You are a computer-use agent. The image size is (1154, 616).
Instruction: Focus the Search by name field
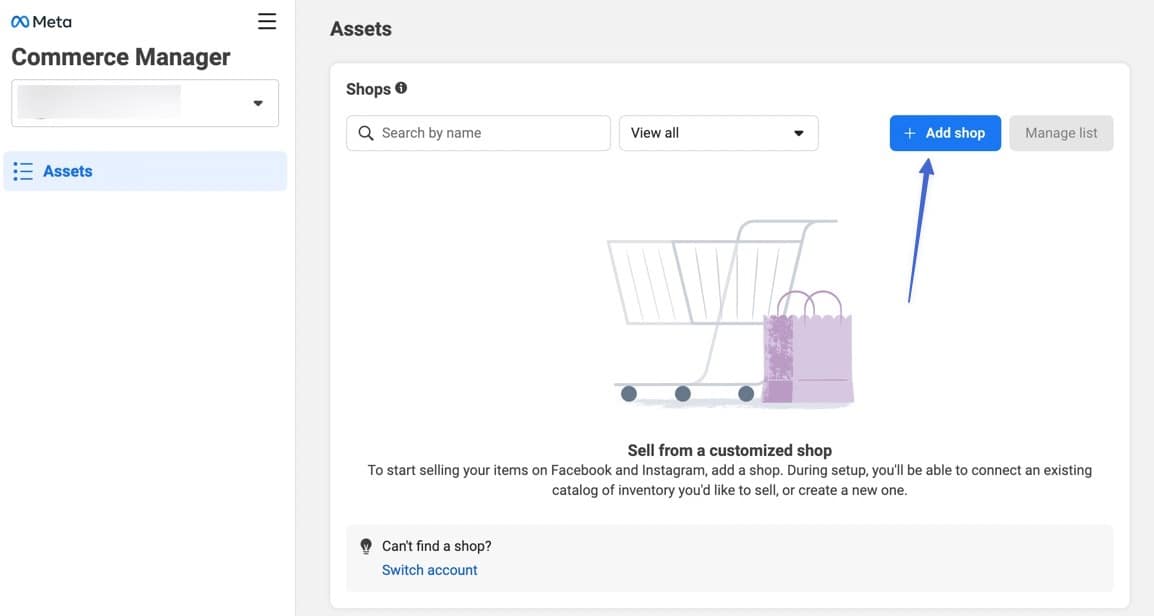[x=490, y=133]
